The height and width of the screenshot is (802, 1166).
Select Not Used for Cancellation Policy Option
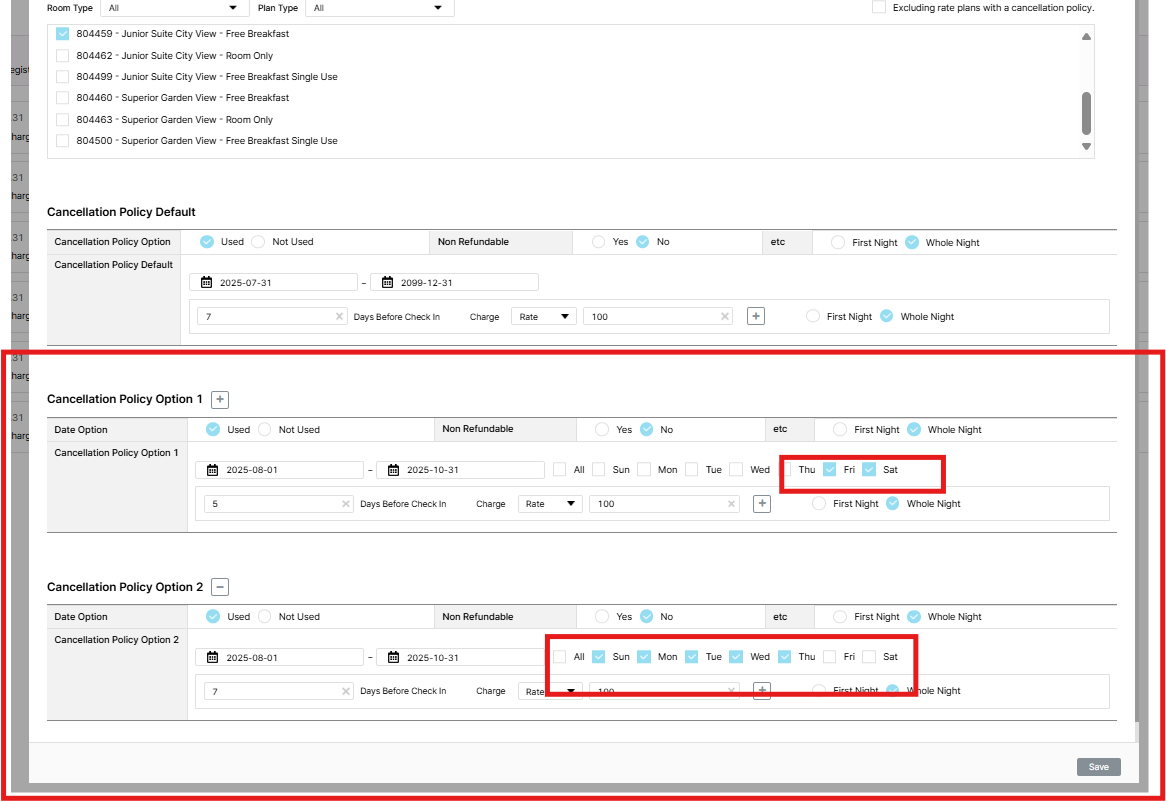click(258, 242)
